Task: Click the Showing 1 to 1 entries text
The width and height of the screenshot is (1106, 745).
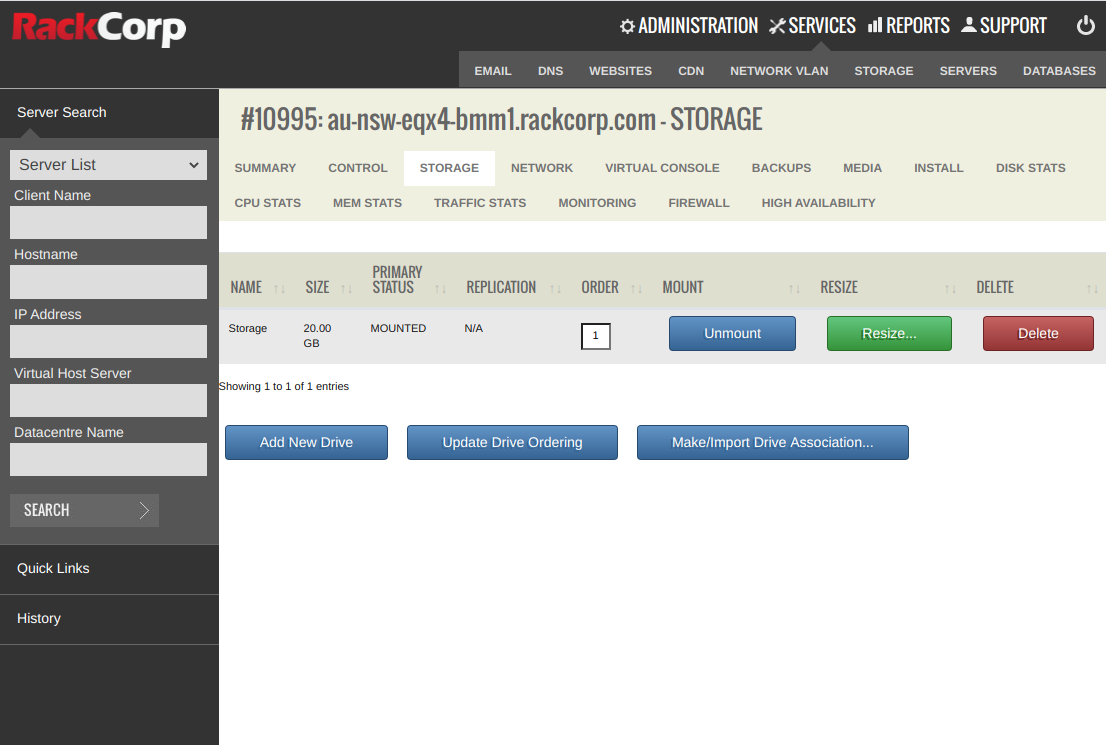Action: coord(284,387)
